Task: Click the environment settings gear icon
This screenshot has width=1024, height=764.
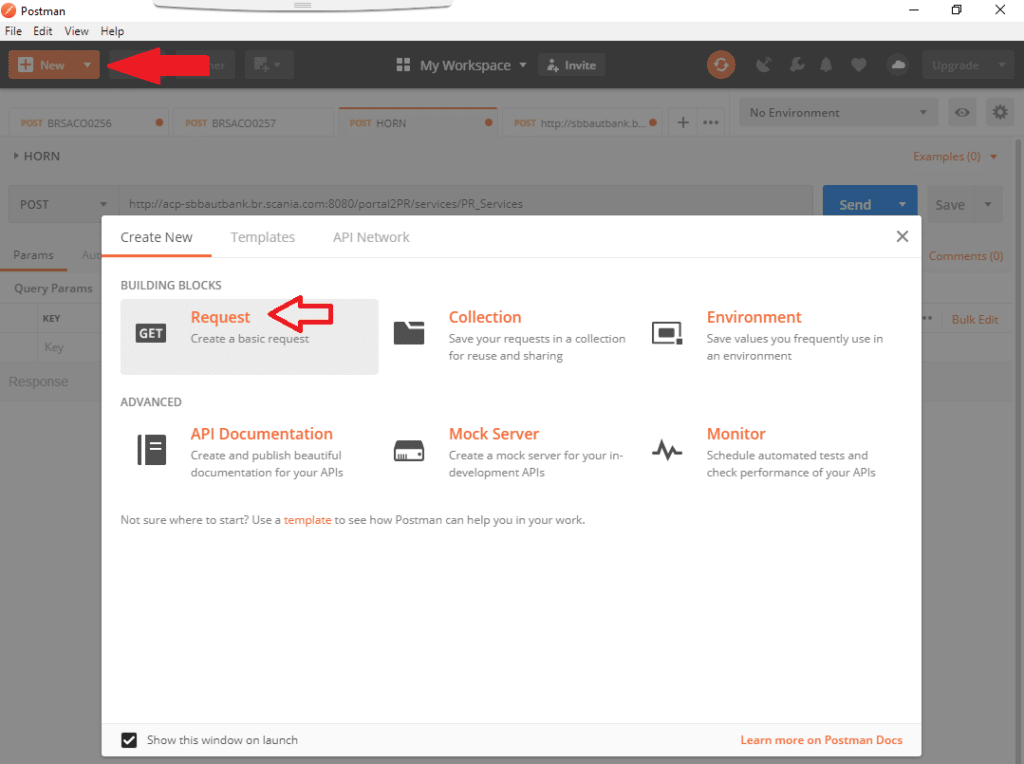Action: click(x=999, y=112)
